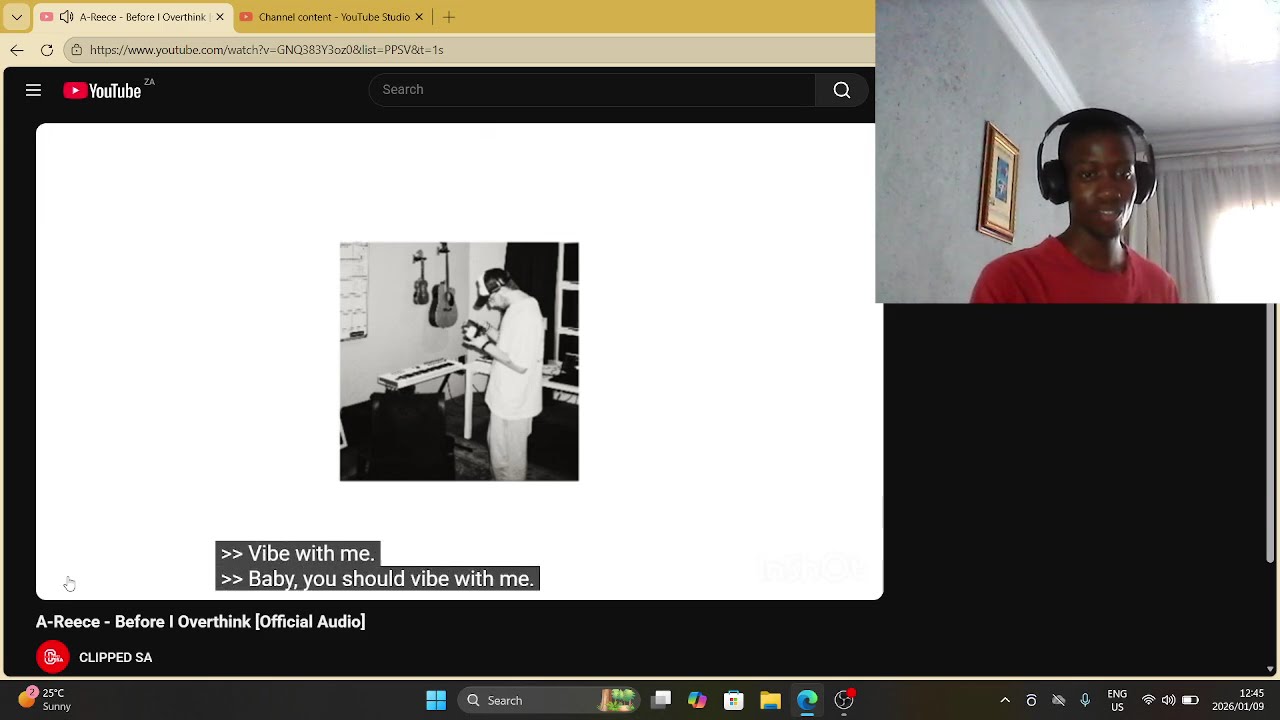Click the crossed-out cloud tray icon
1280x720 pixels.
click(1058, 700)
